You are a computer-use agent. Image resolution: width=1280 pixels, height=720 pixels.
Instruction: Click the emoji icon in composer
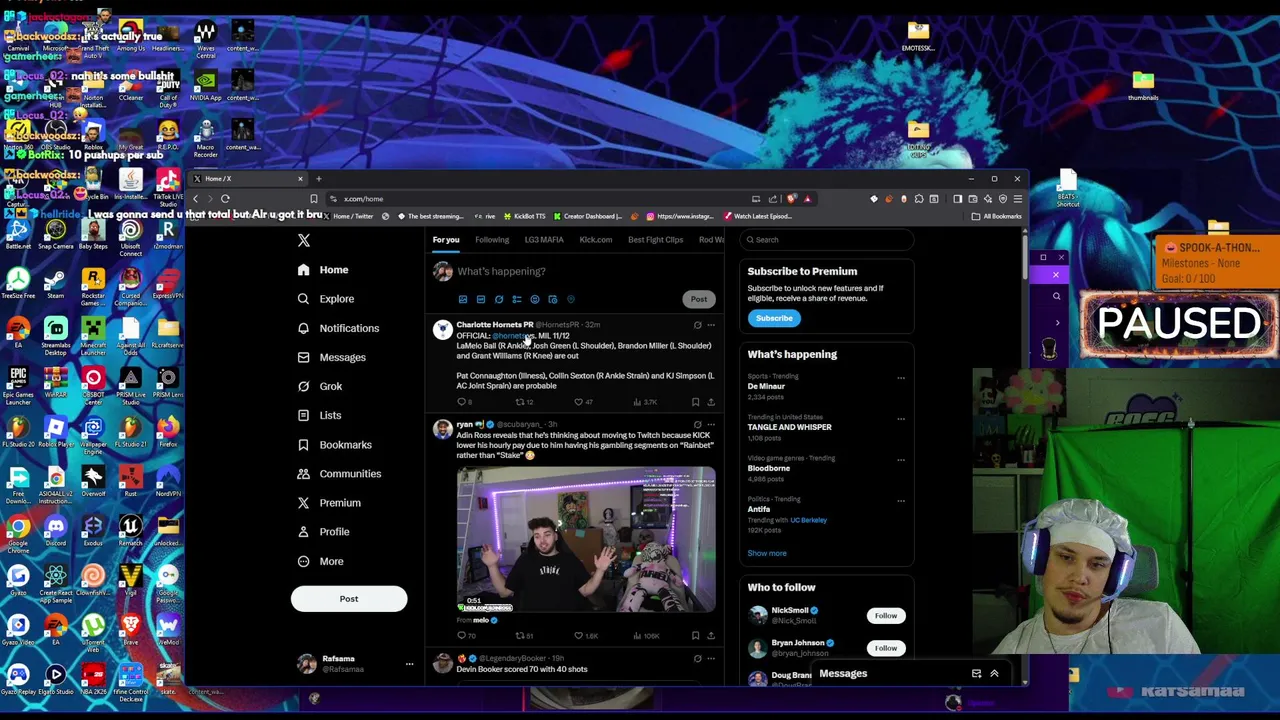535,299
